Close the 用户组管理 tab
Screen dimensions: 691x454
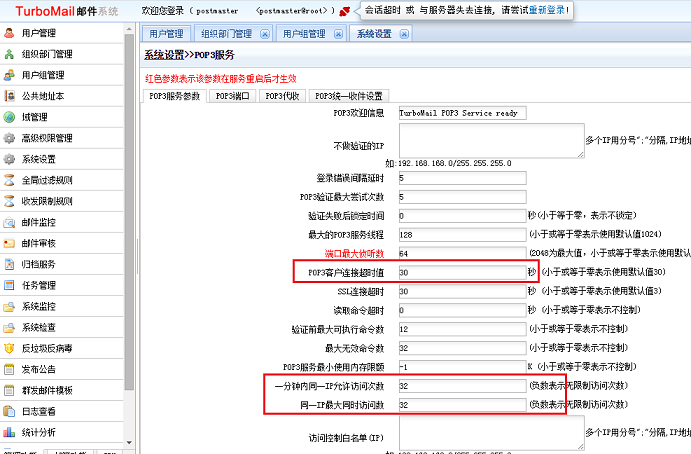click(x=338, y=34)
